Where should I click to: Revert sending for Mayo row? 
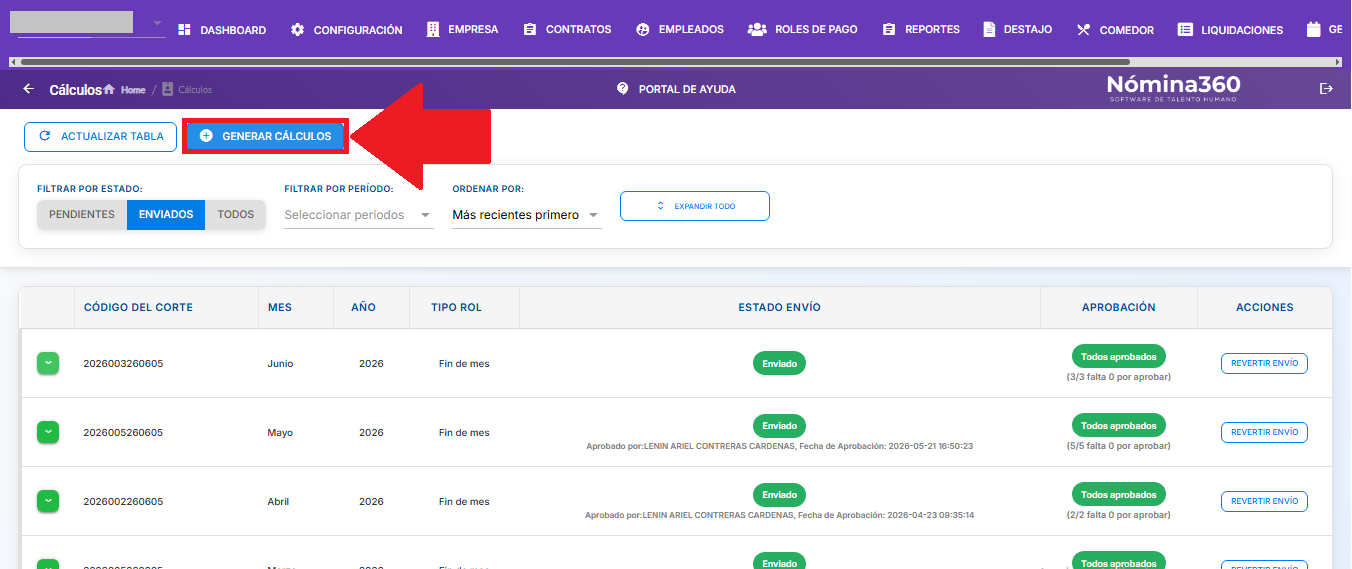pyautogui.click(x=1264, y=432)
